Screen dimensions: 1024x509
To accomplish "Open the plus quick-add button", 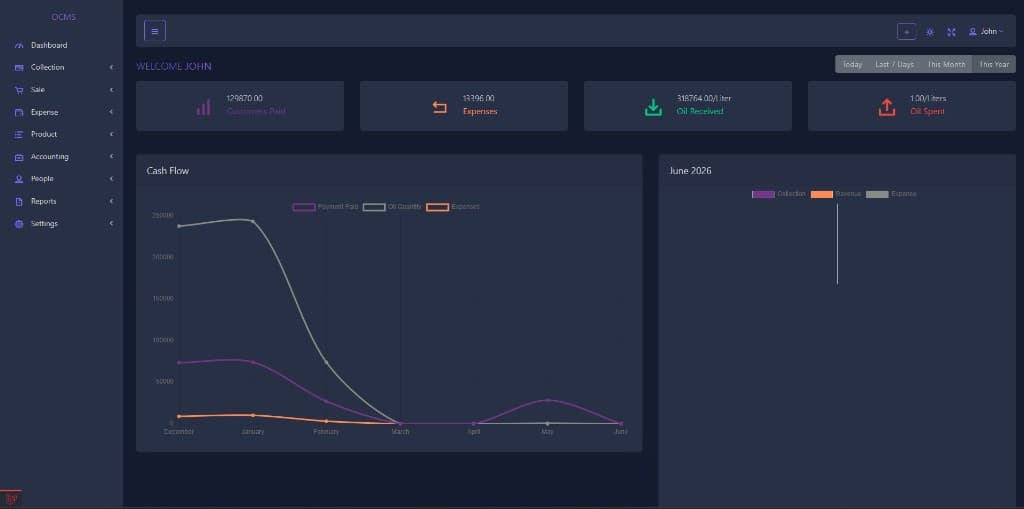I will tap(906, 31).
